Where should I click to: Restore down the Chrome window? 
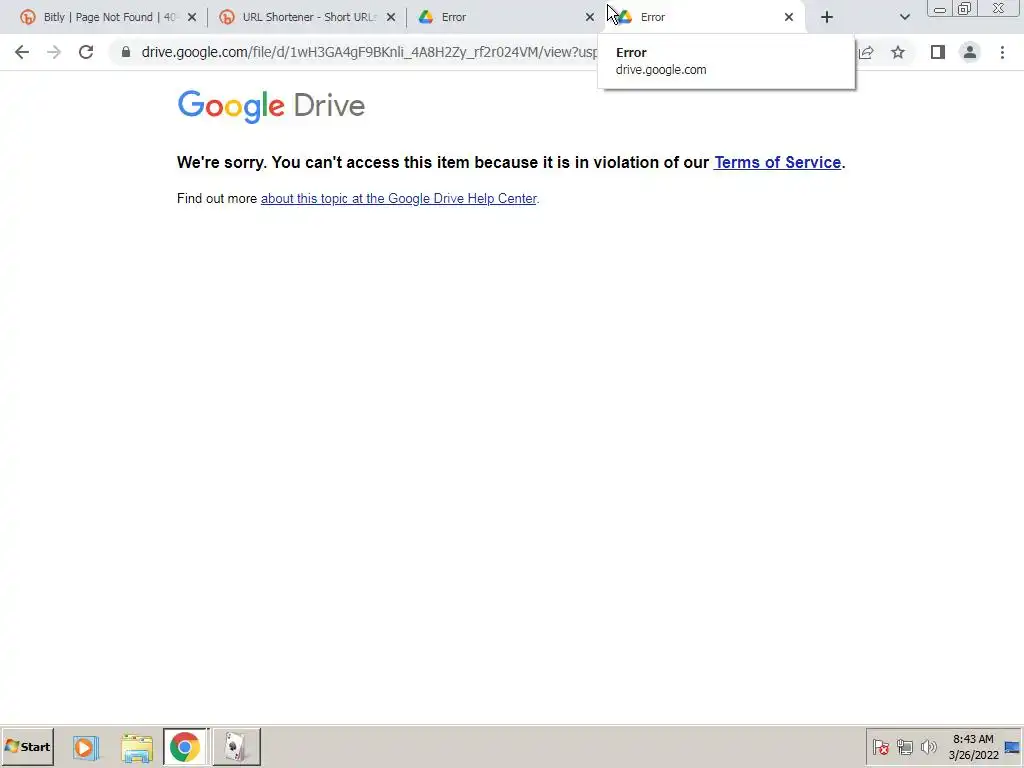click(964, 9)
